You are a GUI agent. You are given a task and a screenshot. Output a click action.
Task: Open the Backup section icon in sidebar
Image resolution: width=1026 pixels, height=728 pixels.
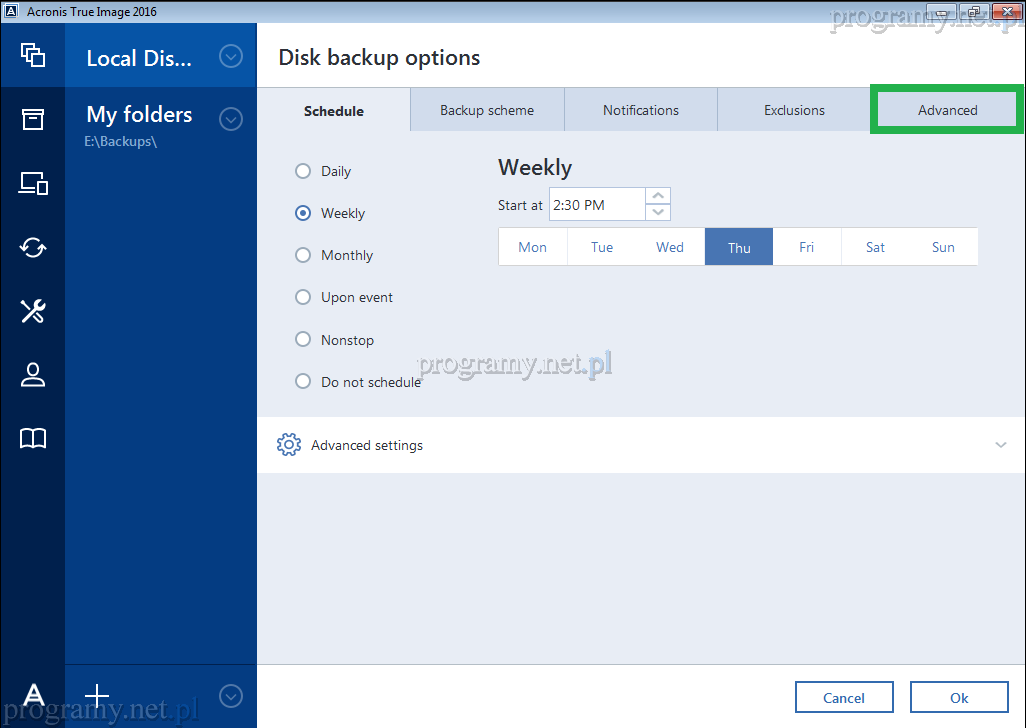pos(33,55)
